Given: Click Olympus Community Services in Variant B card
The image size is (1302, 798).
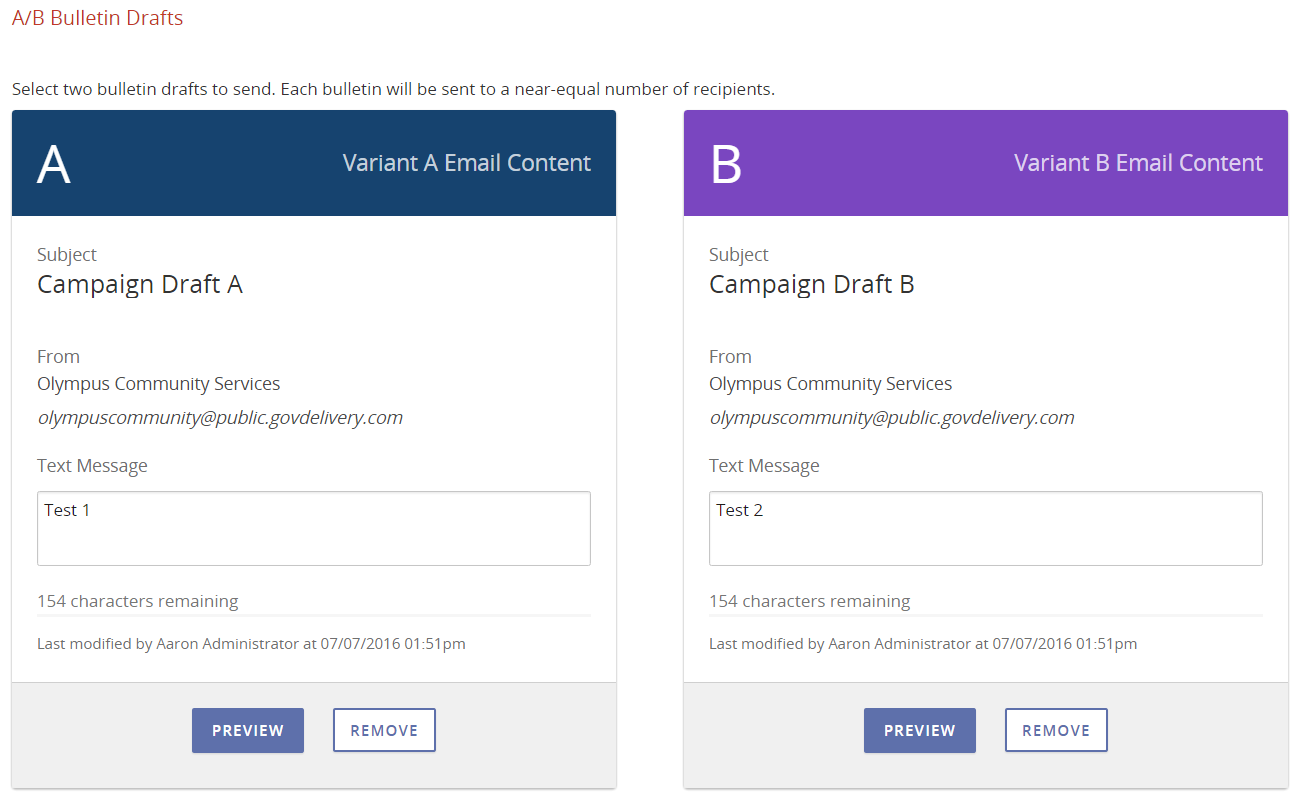Looking at the screenshot, I should [x=830, y=384].
